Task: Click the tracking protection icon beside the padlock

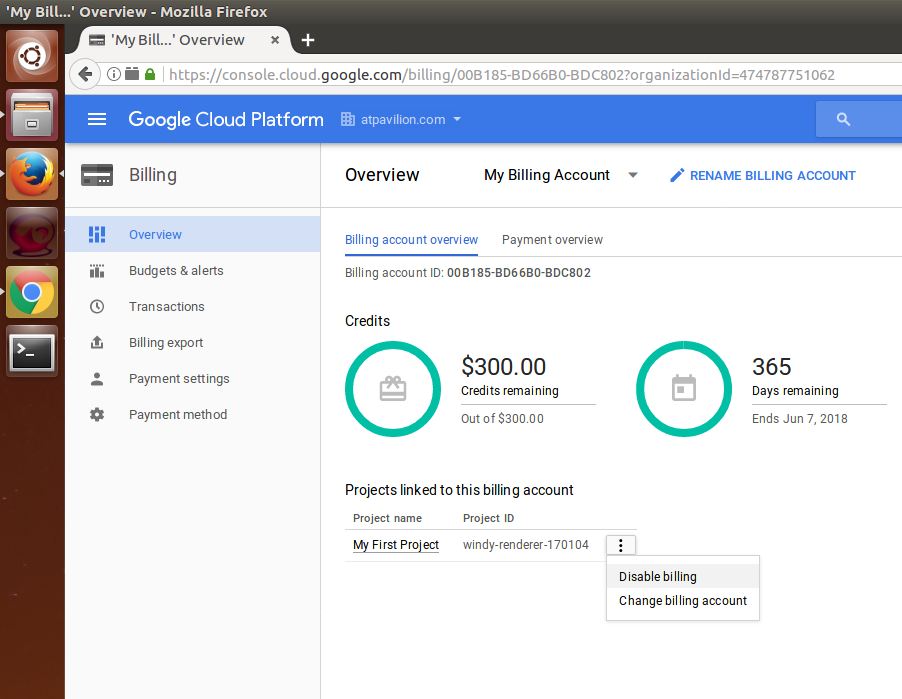Action: [x=132, y=74]
